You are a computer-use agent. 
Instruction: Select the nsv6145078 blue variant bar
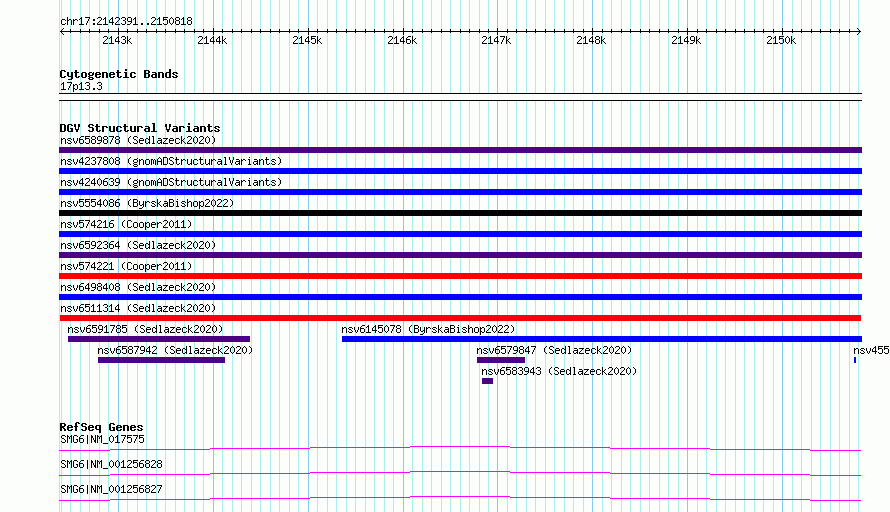(602, 339)
